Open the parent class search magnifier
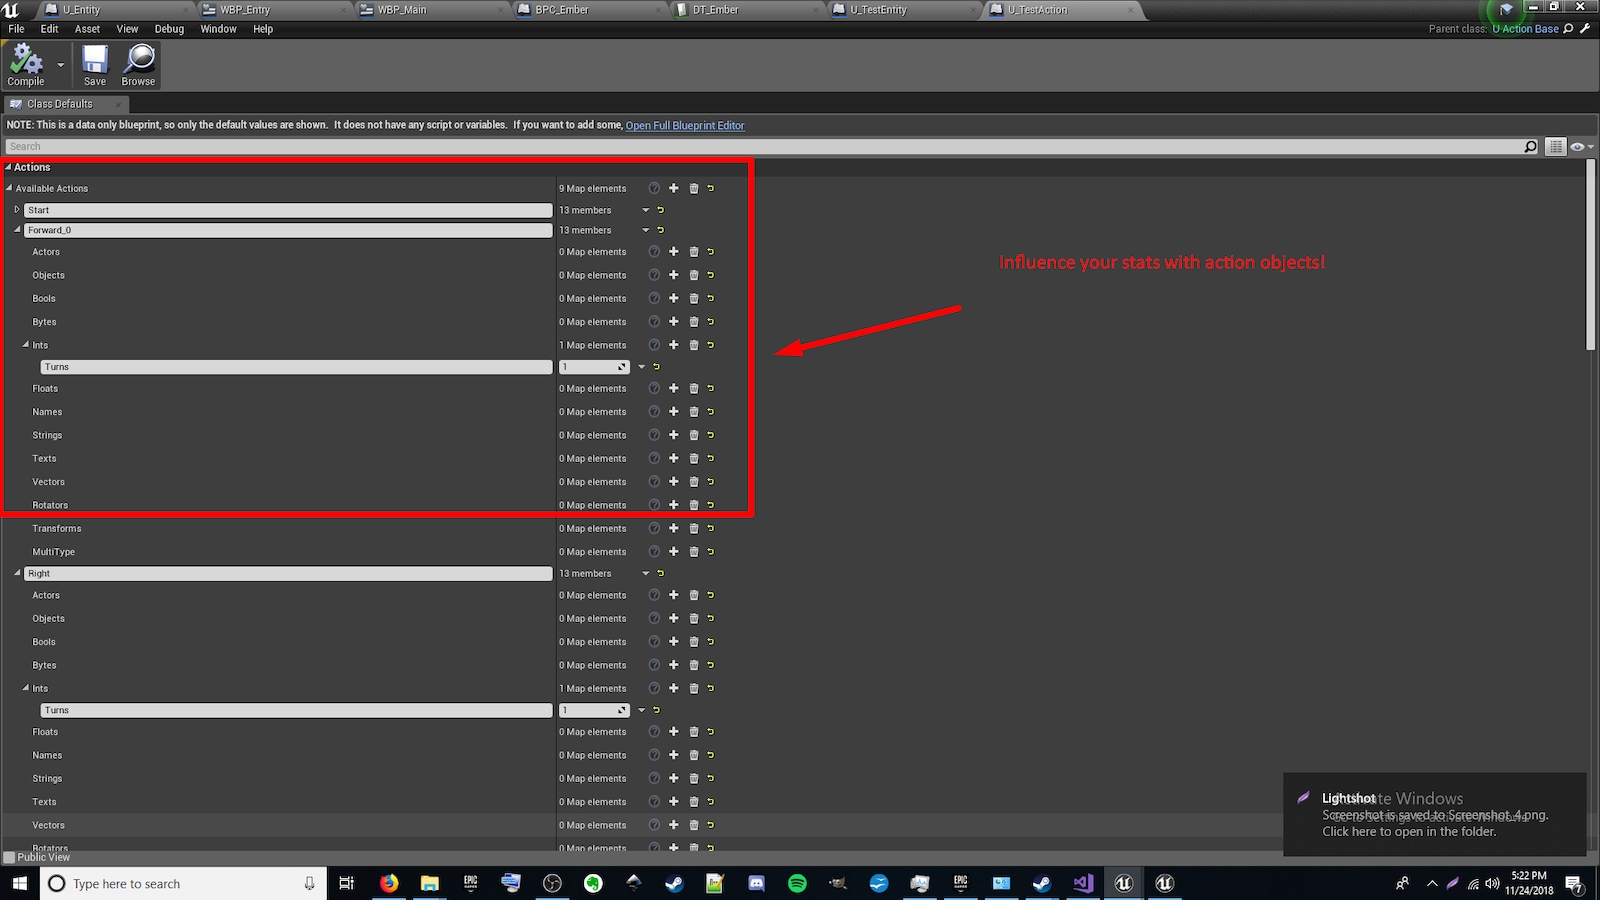1600x900 pixels. coord(1566,29)
